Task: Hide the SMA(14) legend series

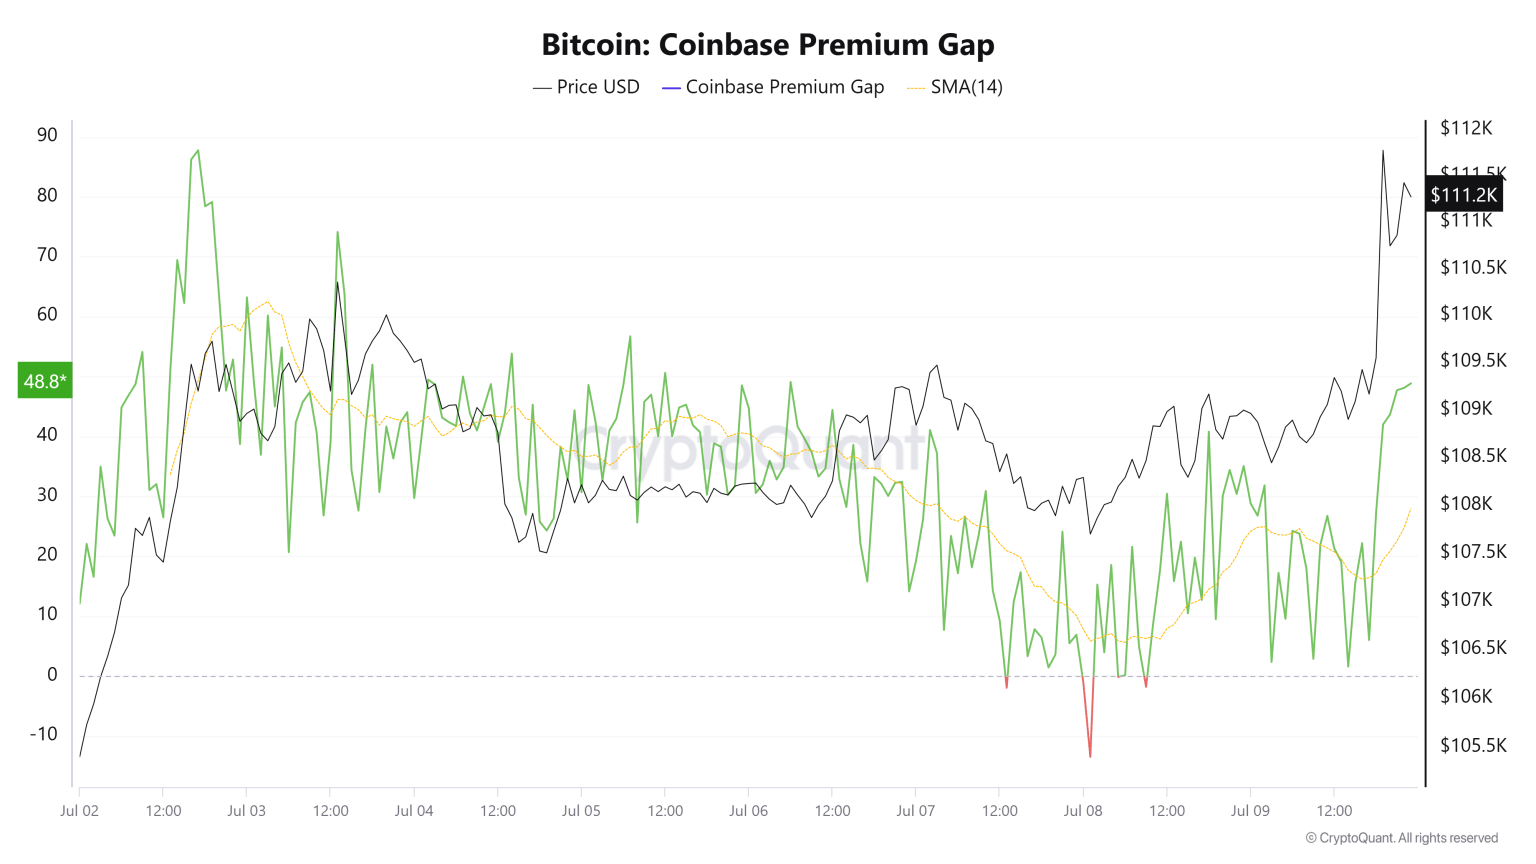Action: coord(966,87)
